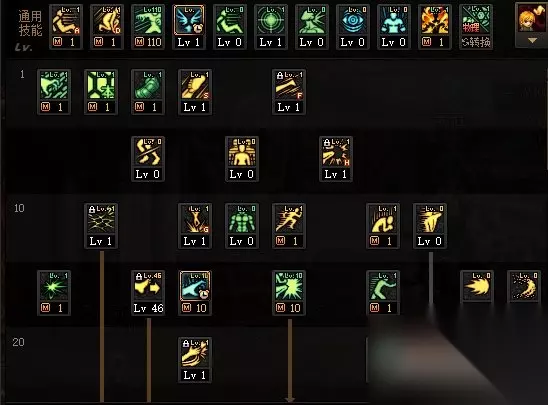Select the blue winged skill with clock

coord(189,27)
